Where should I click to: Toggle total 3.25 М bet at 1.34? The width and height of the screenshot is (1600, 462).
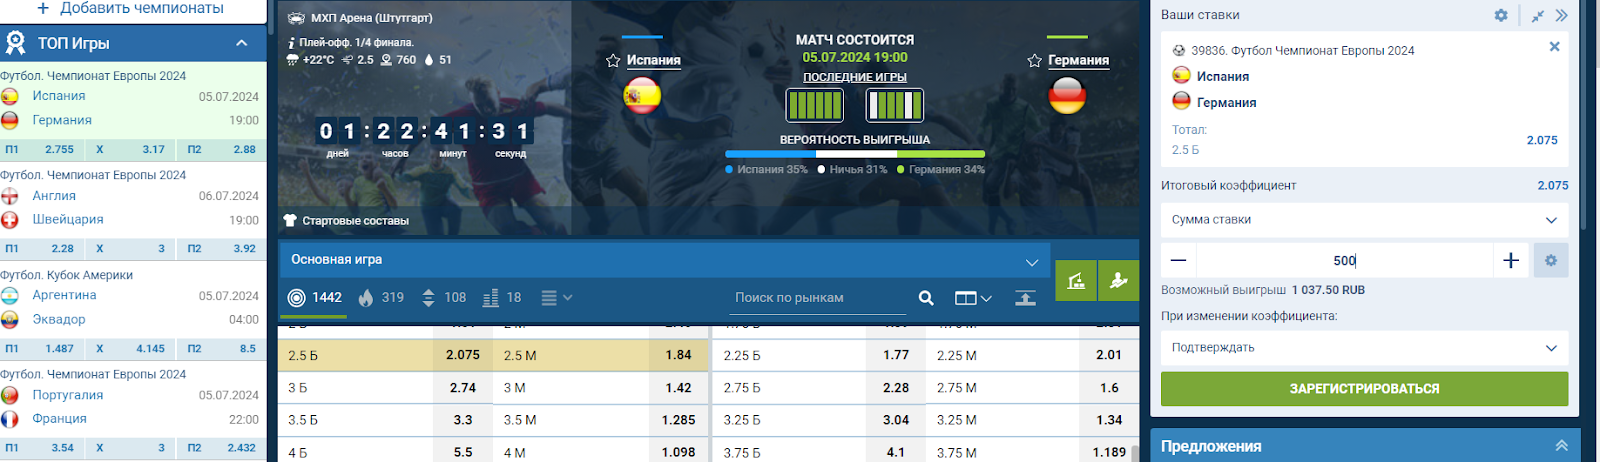(x=1033, y=420)
